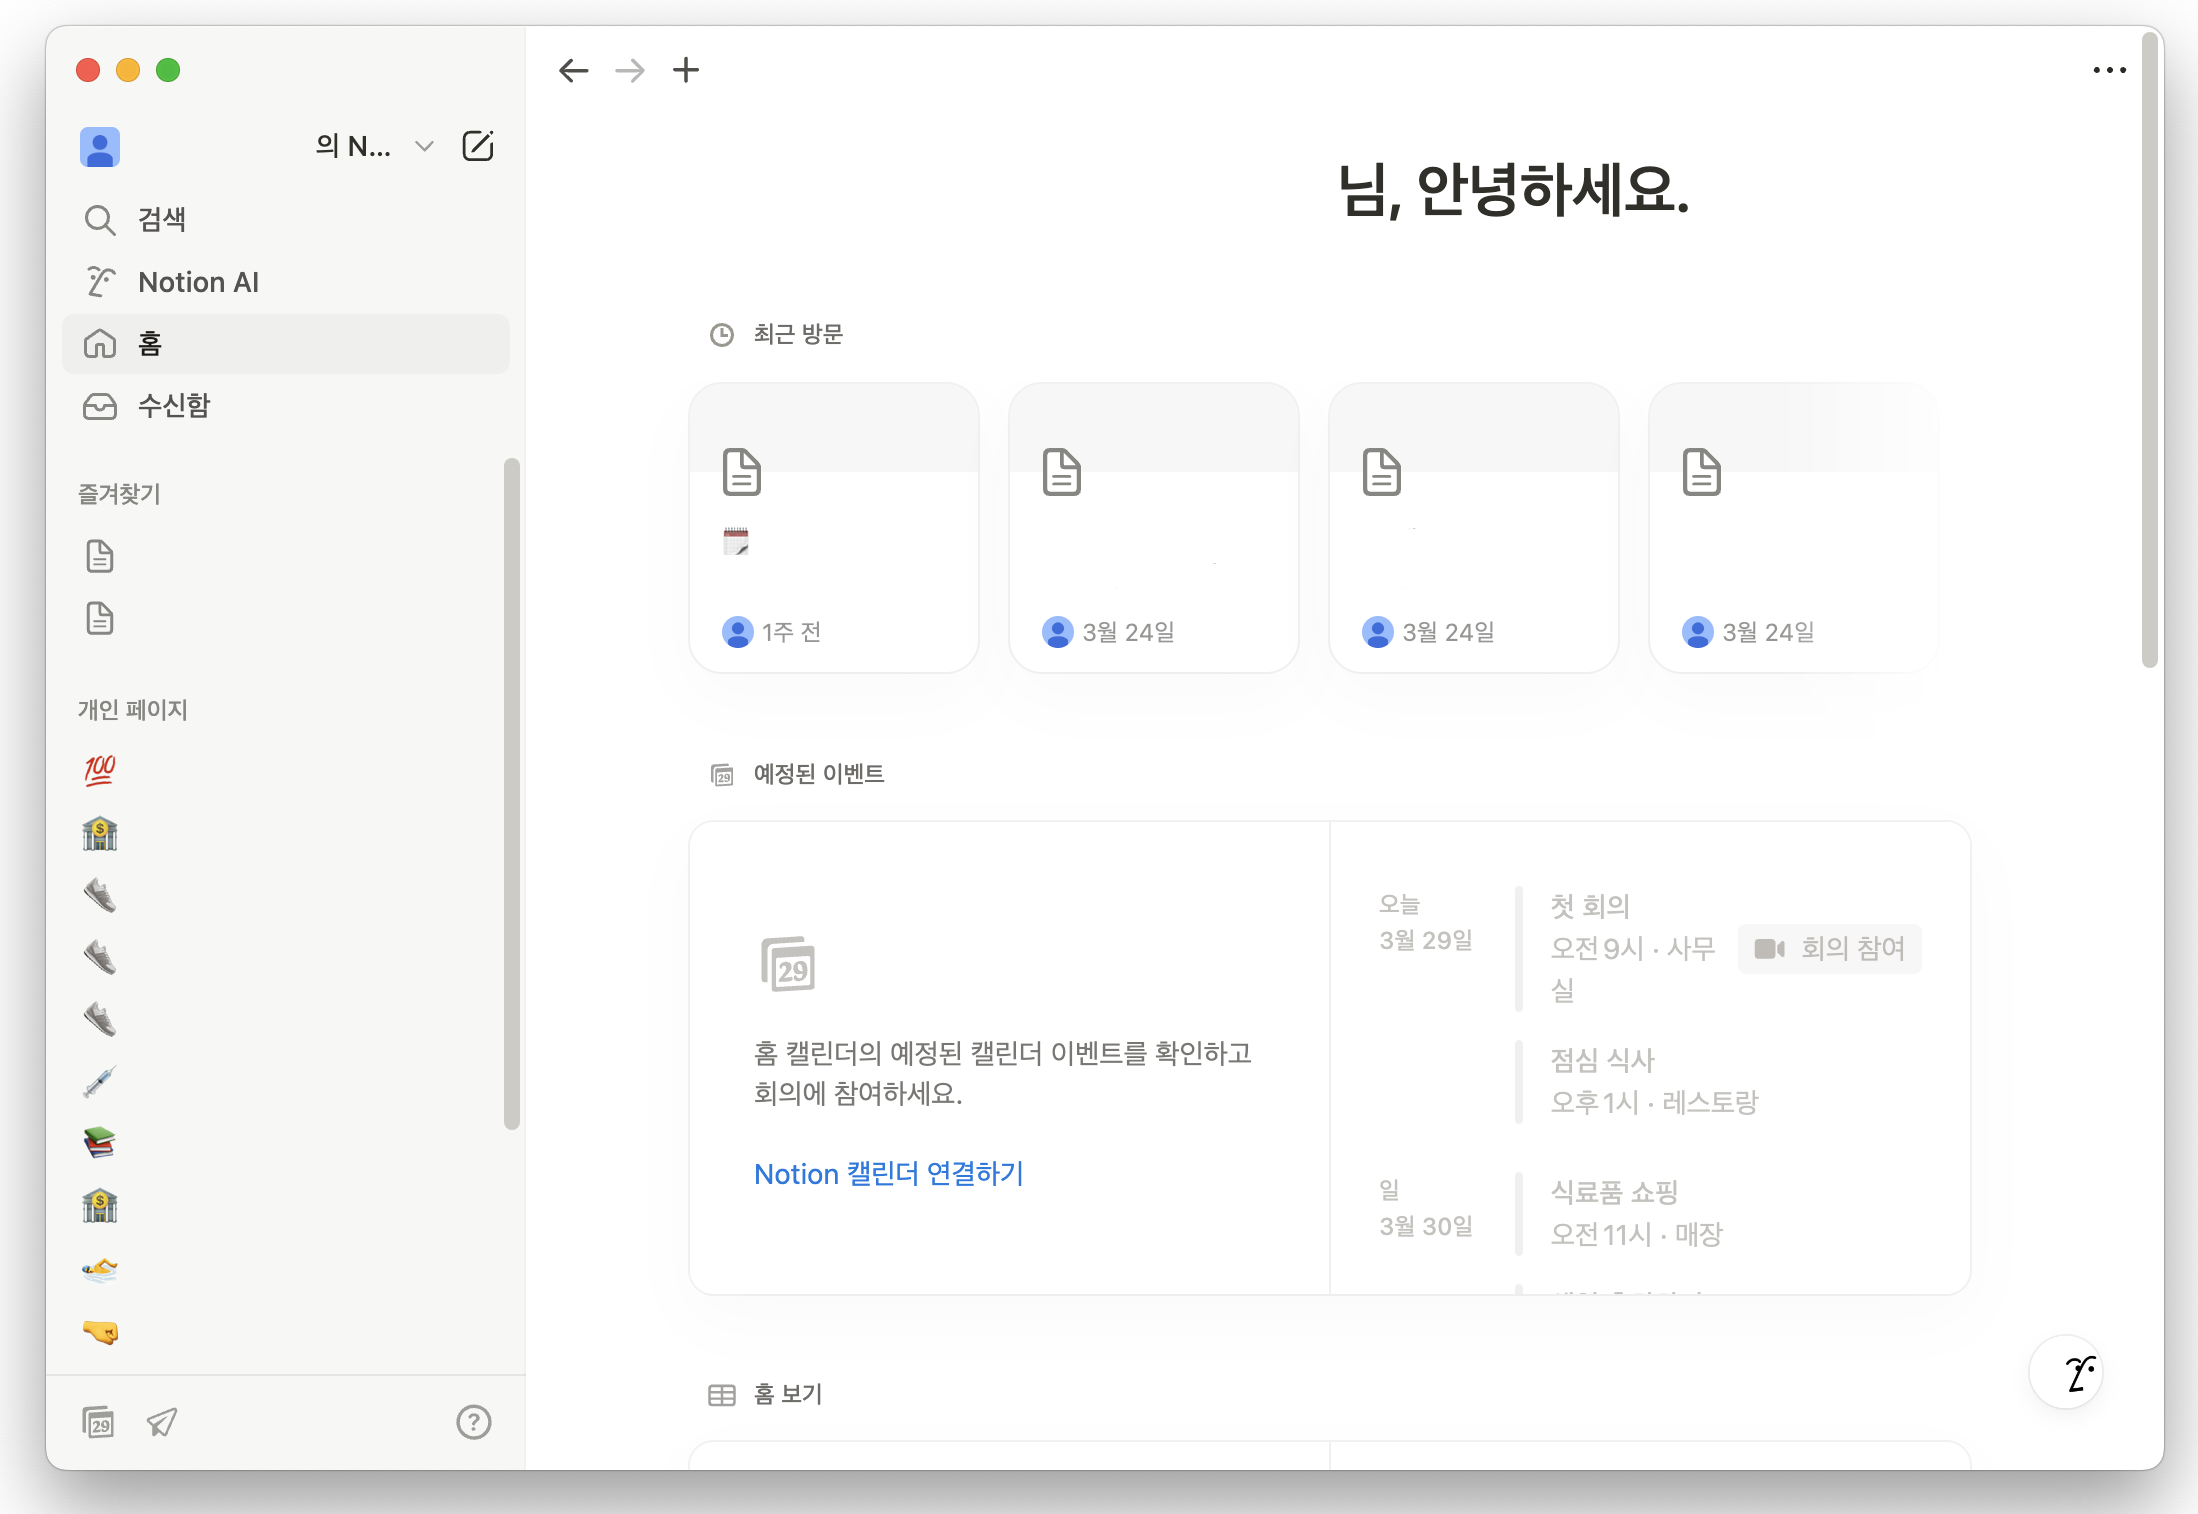Open the 100 emoji private page
This screenshot has height=1514, width=2198.
tap(100, 770)
